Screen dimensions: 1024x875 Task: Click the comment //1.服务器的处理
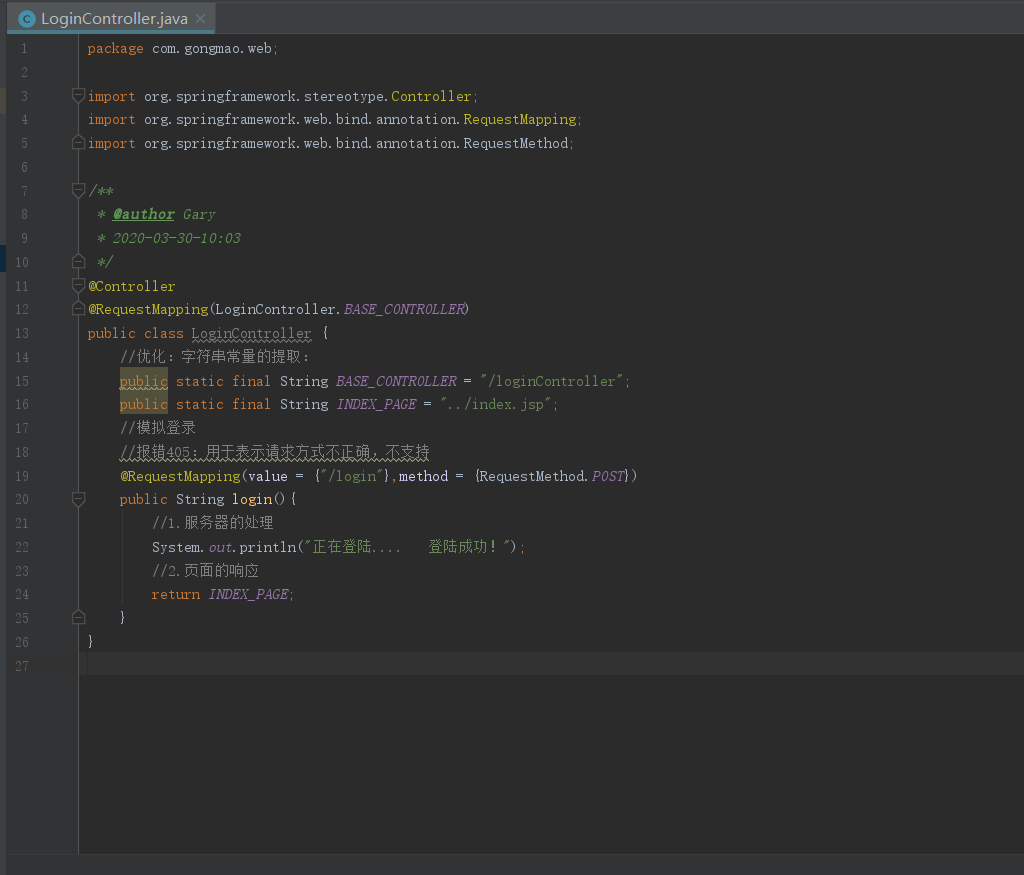213,523
